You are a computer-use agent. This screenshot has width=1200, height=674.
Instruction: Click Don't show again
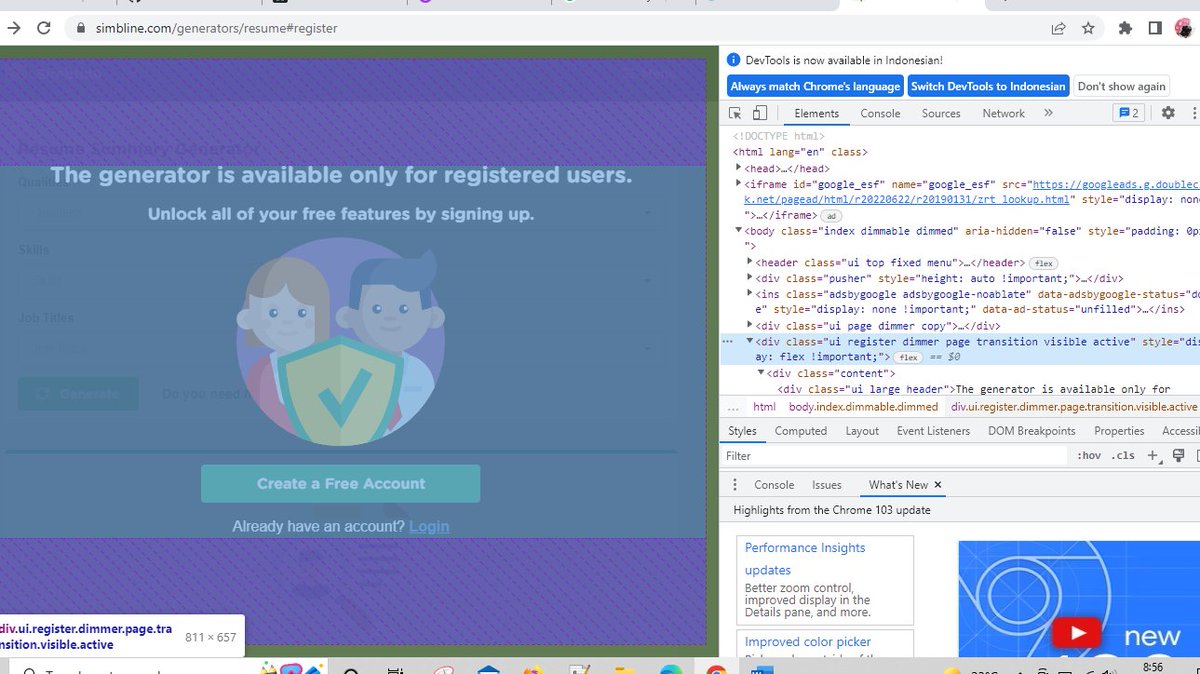(x=1121, y=86)
